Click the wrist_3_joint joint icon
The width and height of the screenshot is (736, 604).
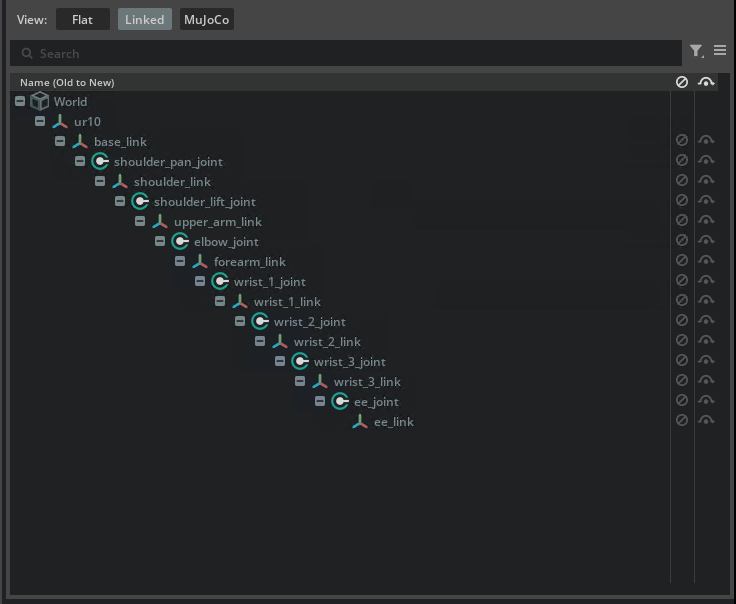coord(300,361)
